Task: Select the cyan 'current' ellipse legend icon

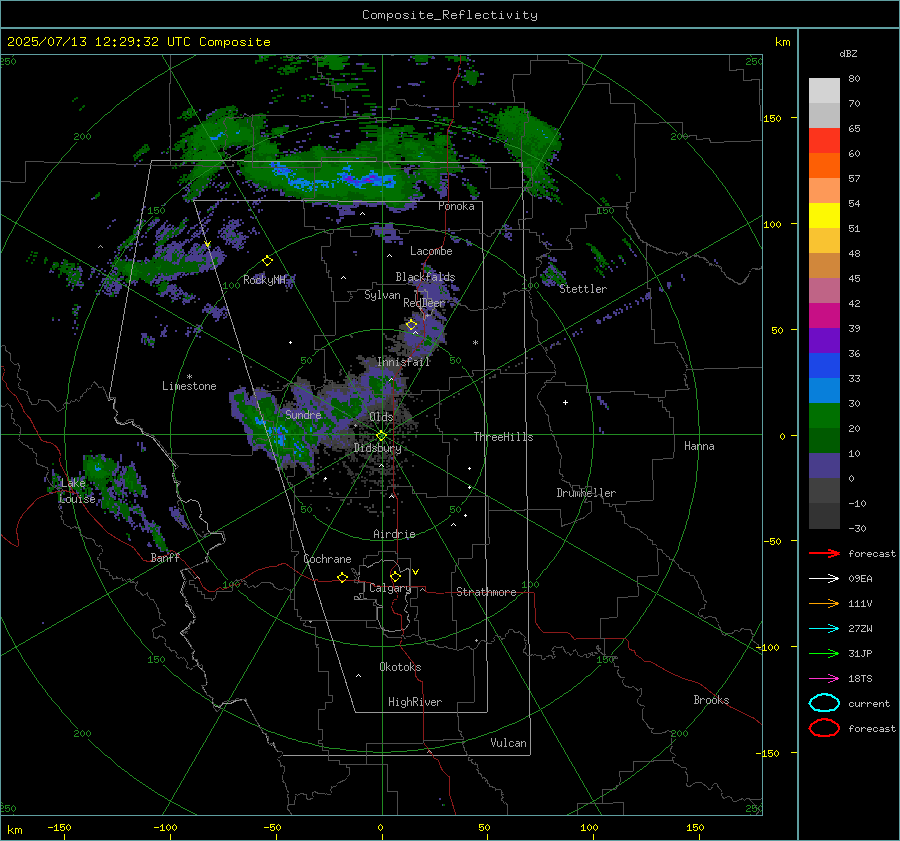Action: [824, 703]
